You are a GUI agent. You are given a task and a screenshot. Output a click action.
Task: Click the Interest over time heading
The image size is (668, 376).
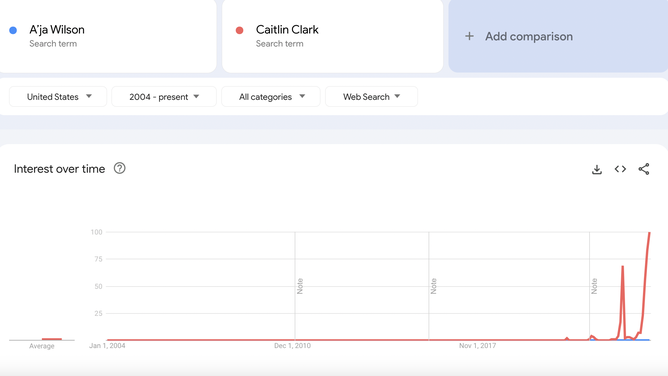(x=59, y=169)
